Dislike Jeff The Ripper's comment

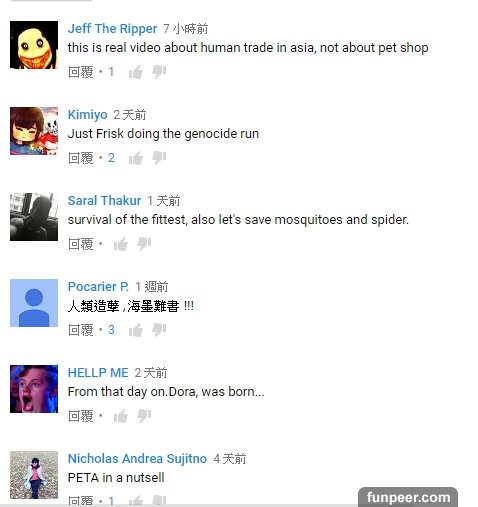pyautogui.click(x=159, y=72)
